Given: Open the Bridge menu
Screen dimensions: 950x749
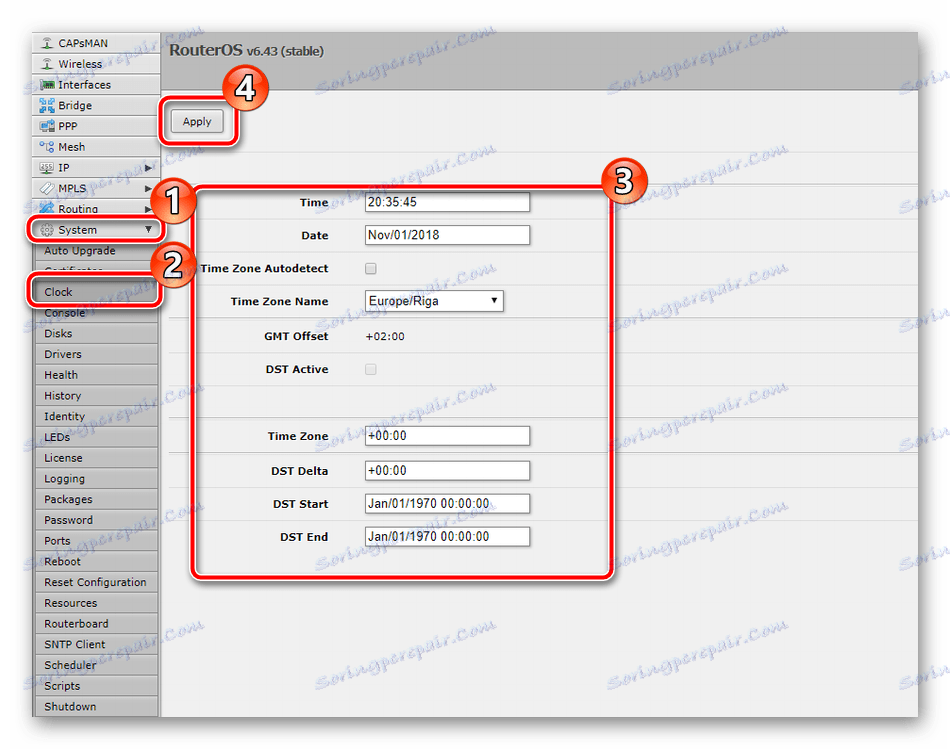Looking at the screenshot, I should tap(96, 105).
